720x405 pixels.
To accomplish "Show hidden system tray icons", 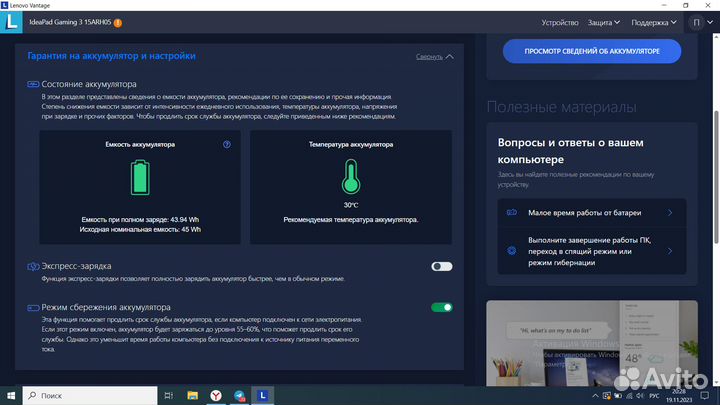I will click(595, 395).
